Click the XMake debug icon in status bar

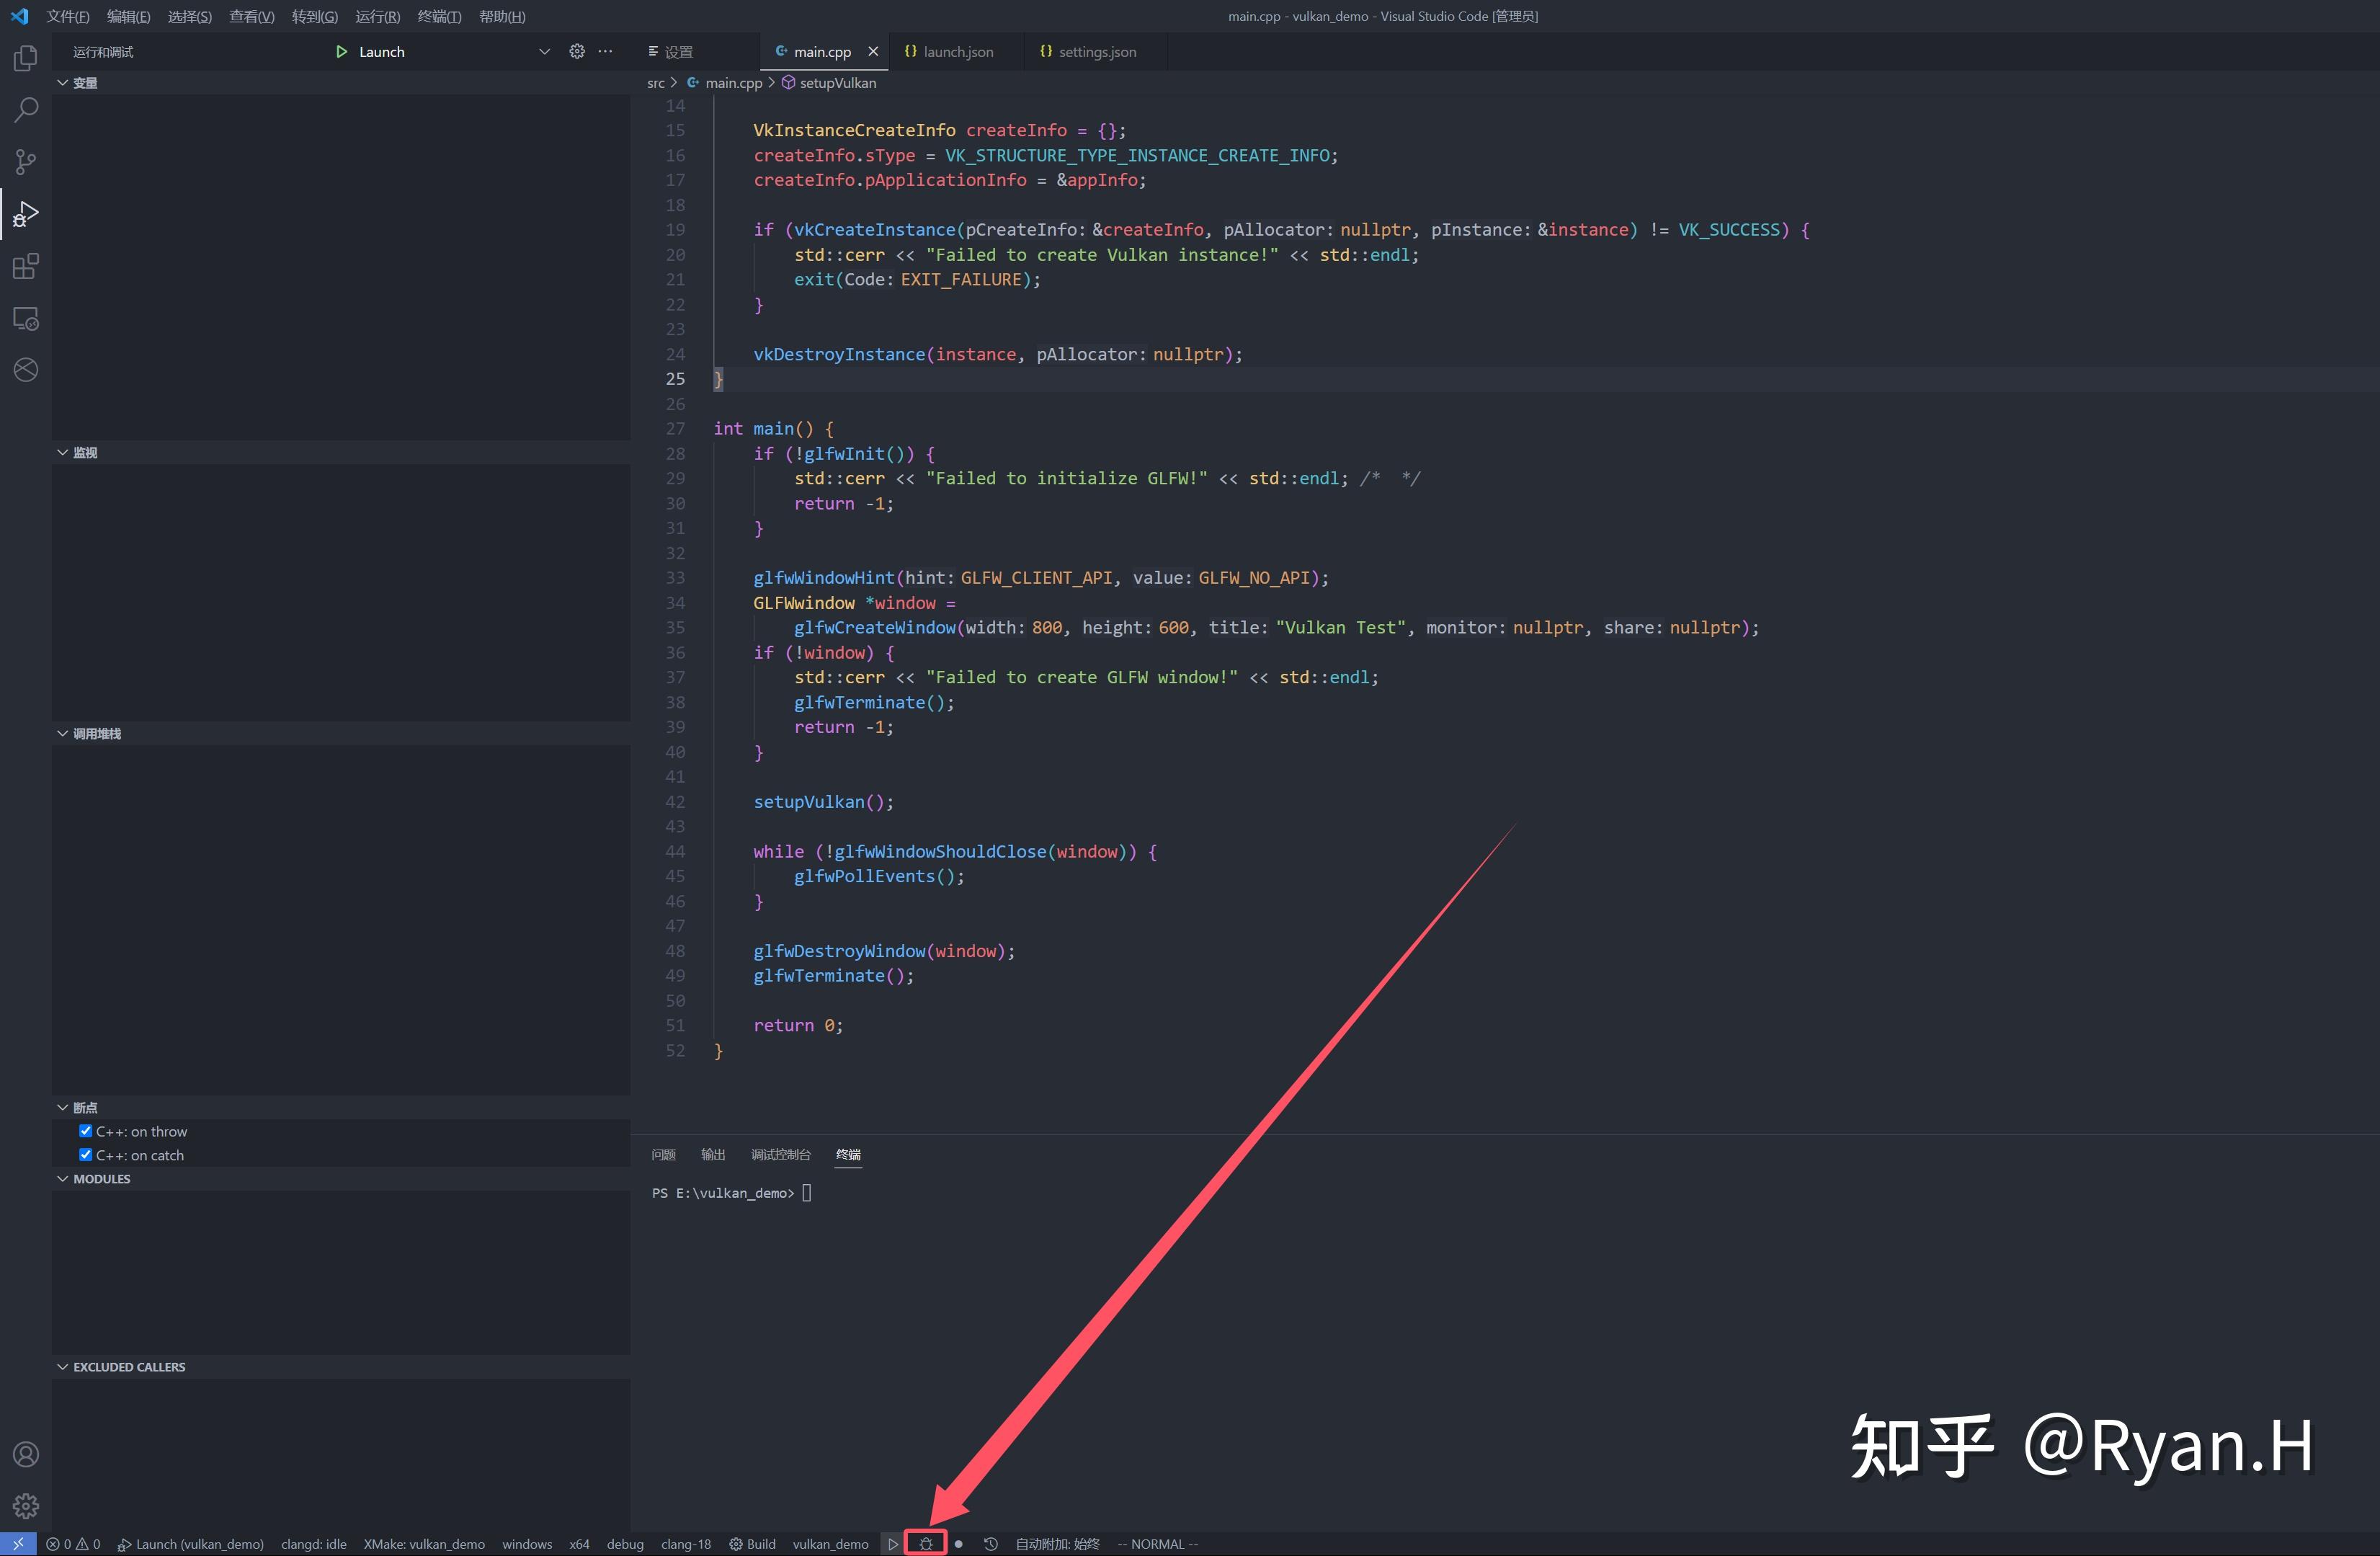coord(926,1543)
